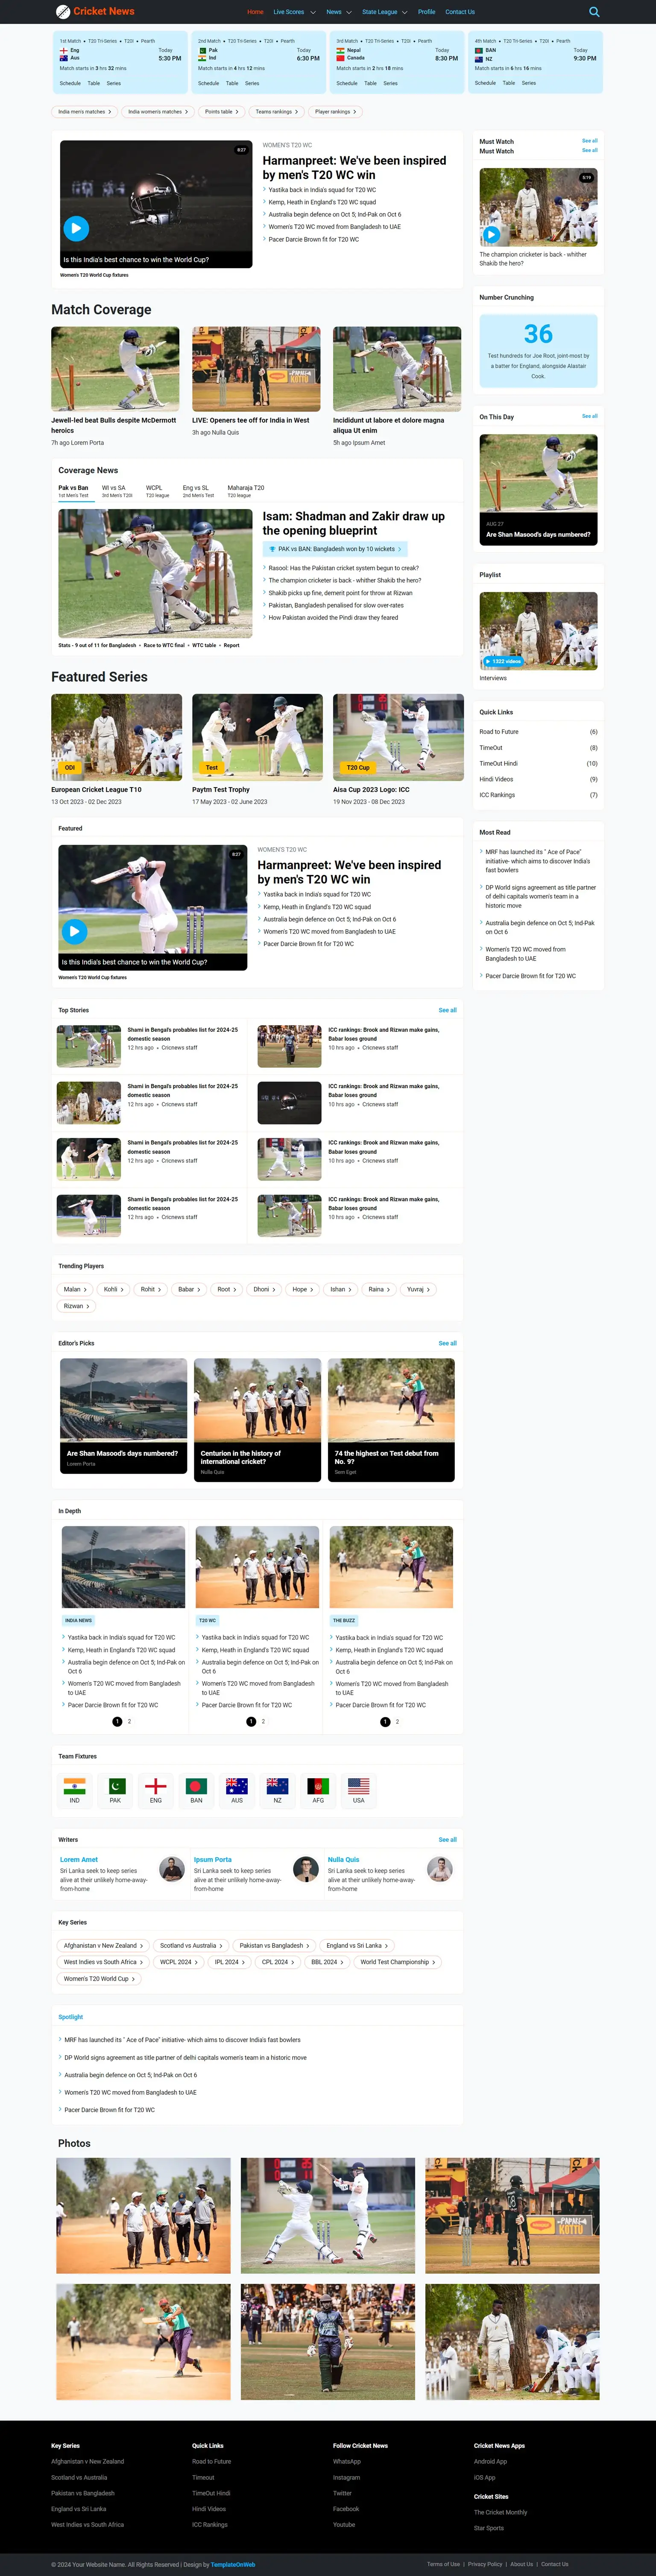Screen dimensions: 656x2576
Task: Click See all in Top Stories
Action: 447,1010
